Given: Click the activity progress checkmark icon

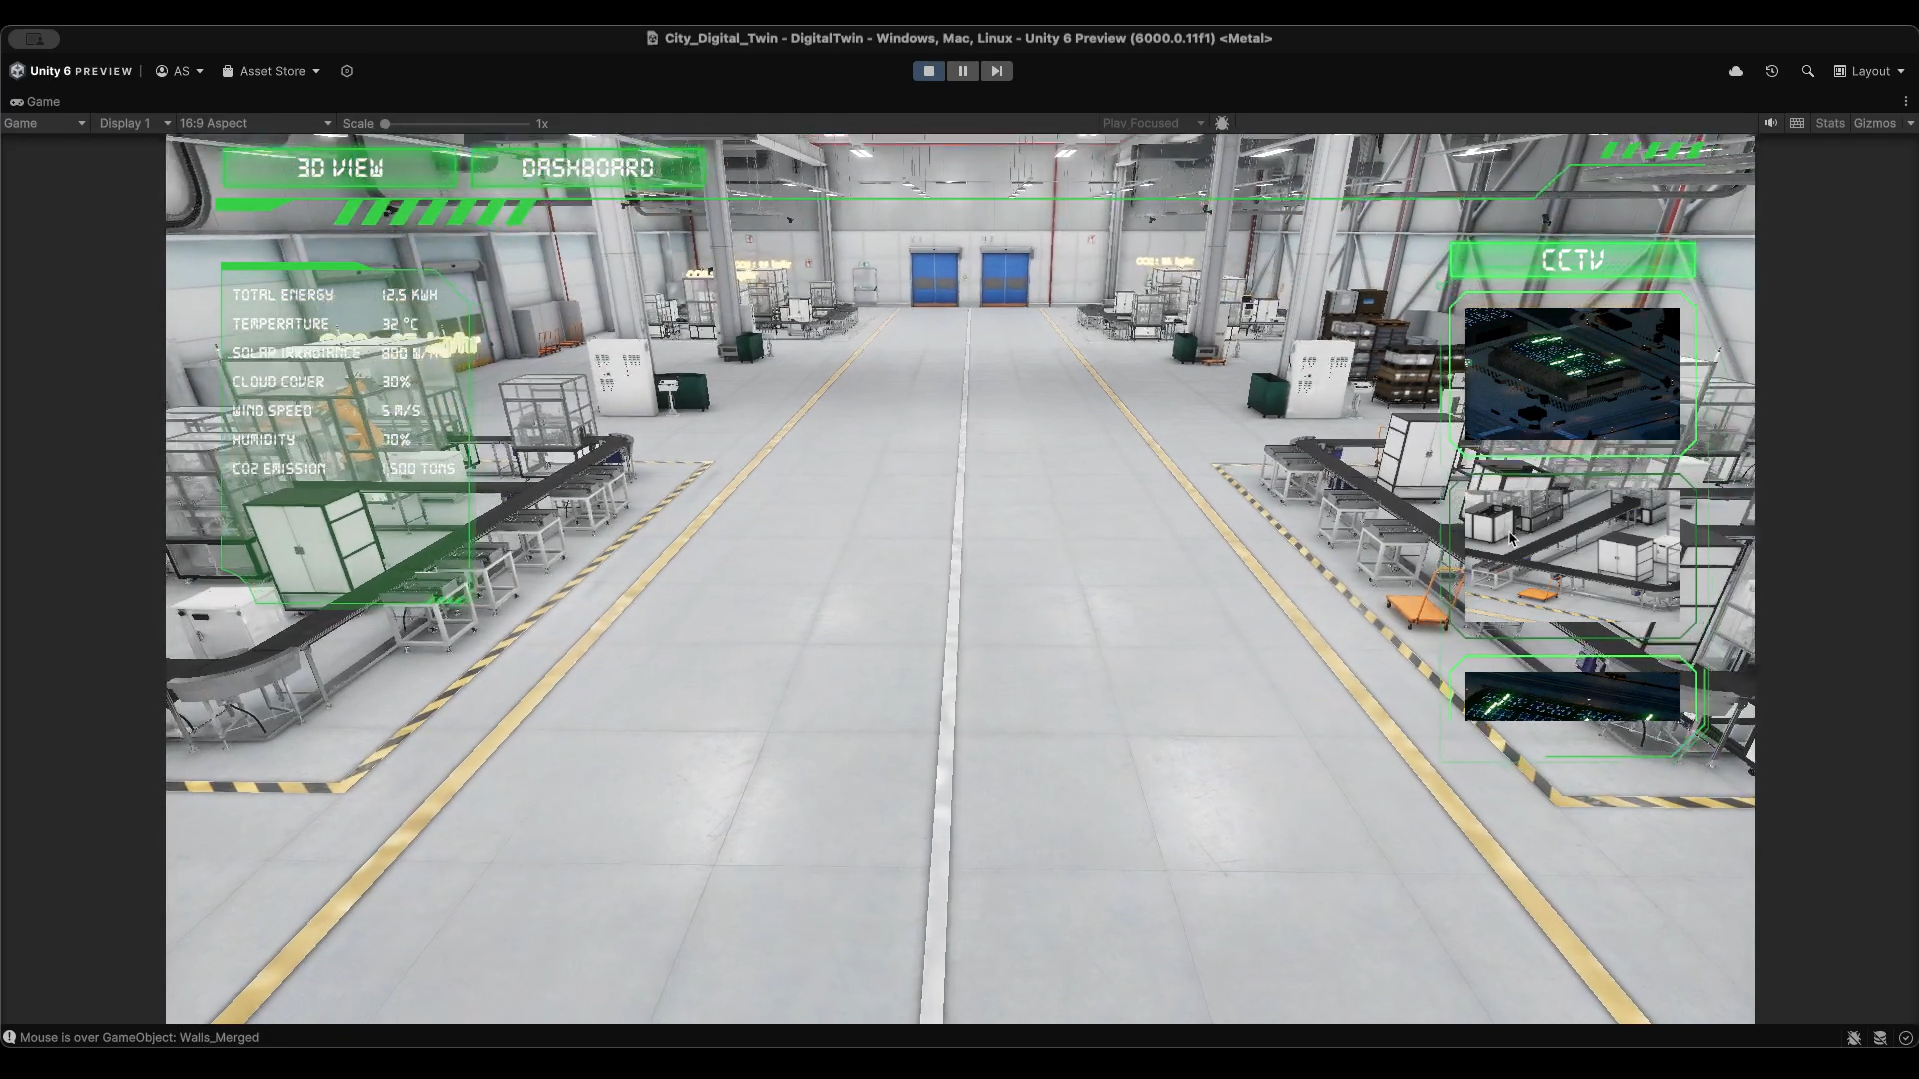Looking at the screenshot, I should (1906, 1038).
